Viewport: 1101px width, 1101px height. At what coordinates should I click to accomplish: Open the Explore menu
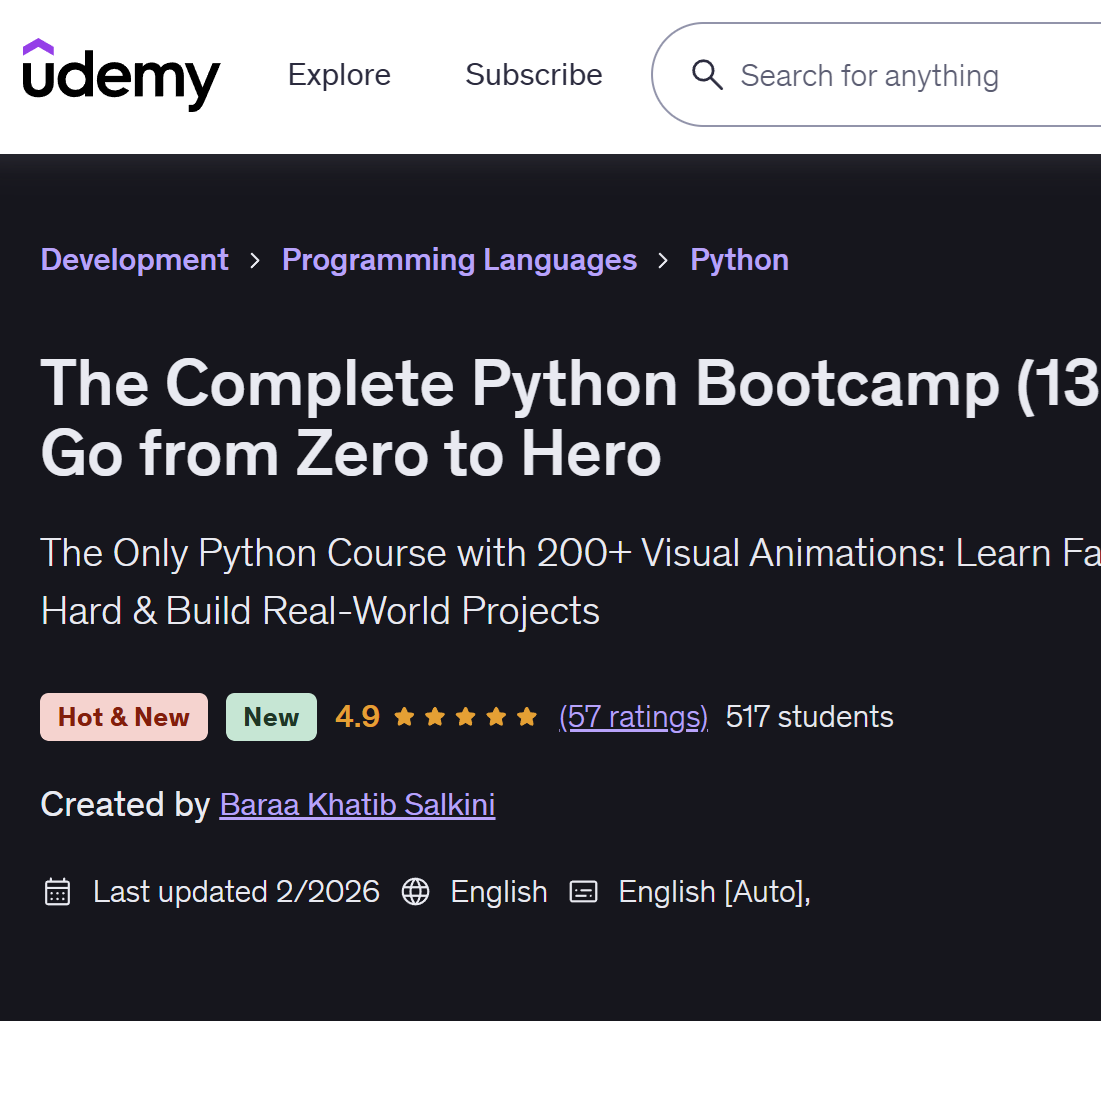(x=339, y=74)
